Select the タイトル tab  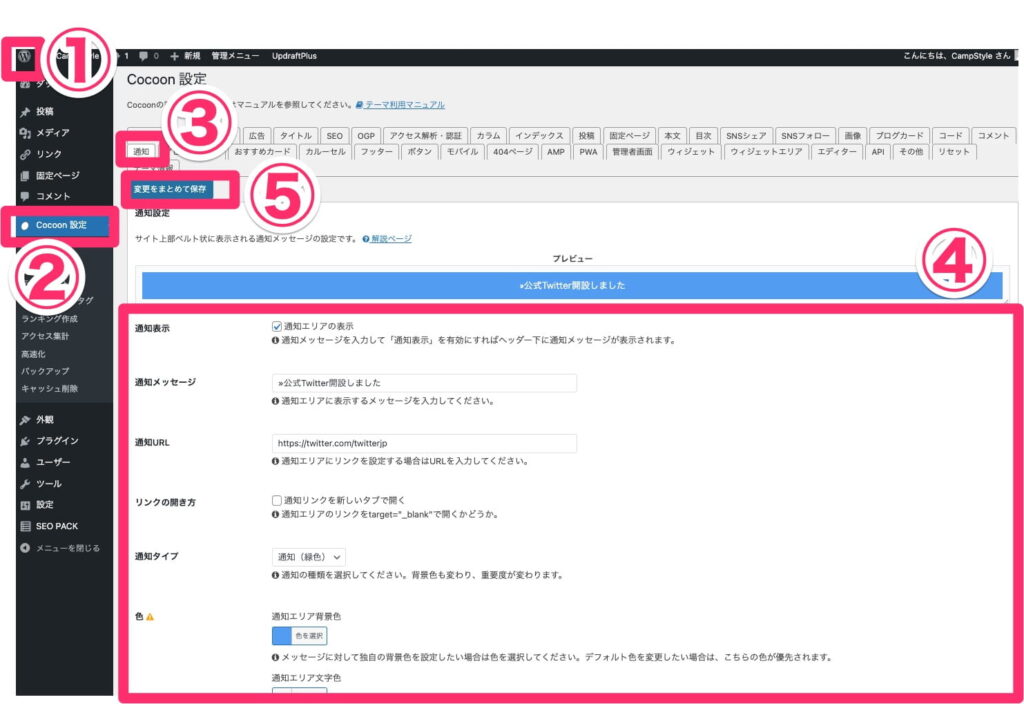pyautogui.click(x=296, y=136)
